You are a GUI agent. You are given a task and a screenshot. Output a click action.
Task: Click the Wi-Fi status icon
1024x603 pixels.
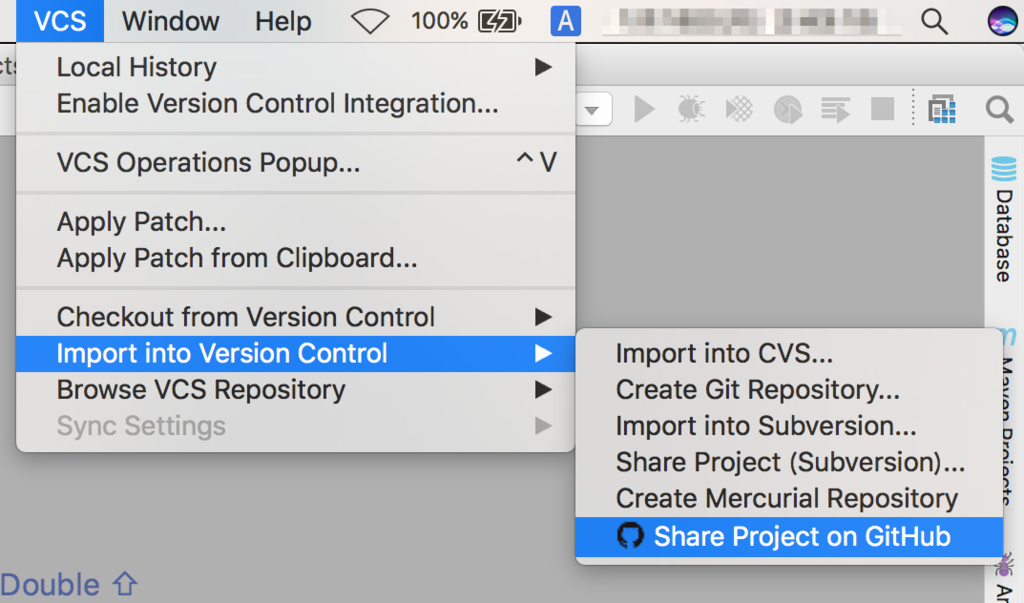coord(370,21)
